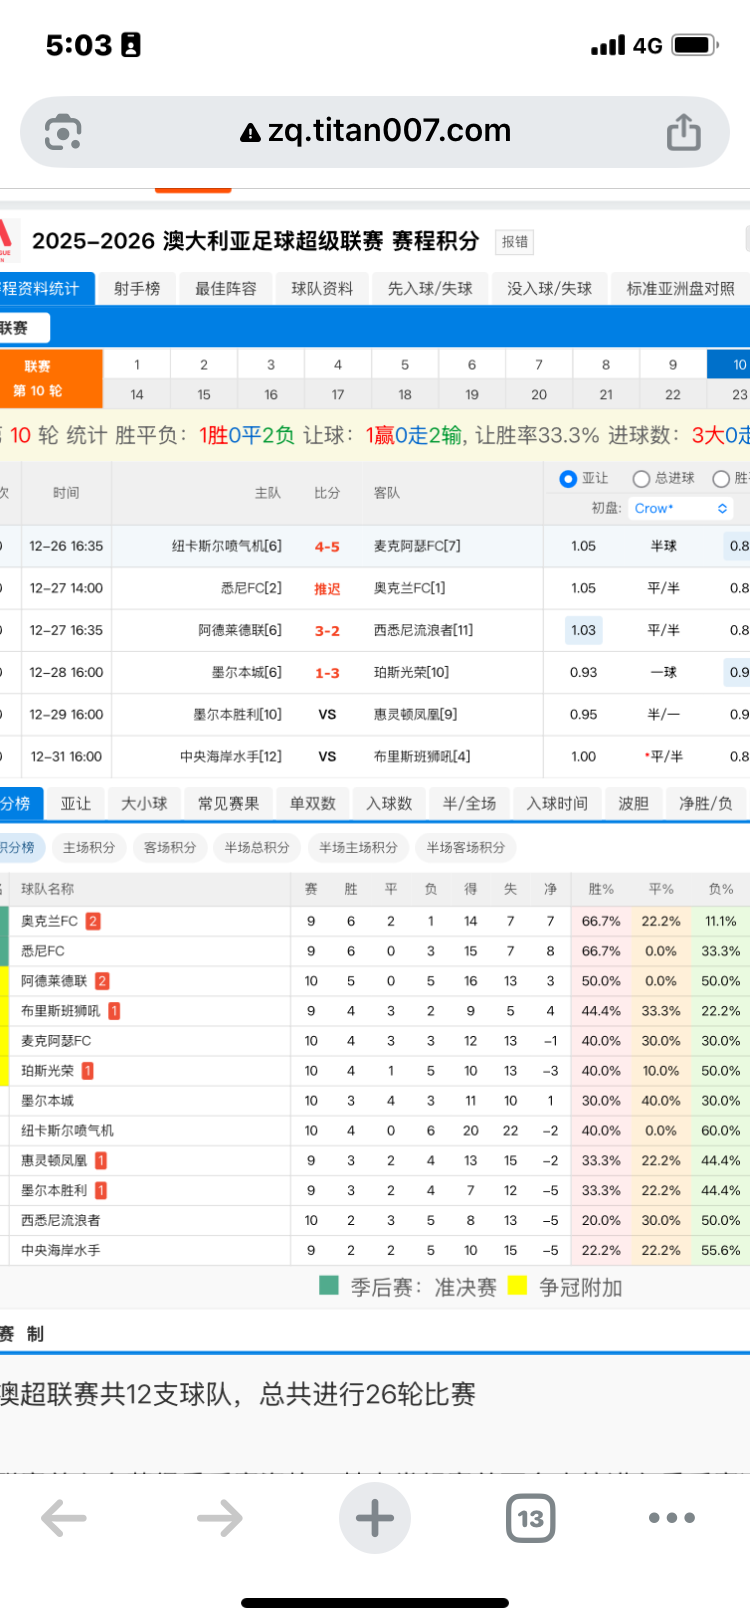Open the tab switcher showing 13 tabs
This screenshot has width=750, height=1624.
[x=530, y=1518]
